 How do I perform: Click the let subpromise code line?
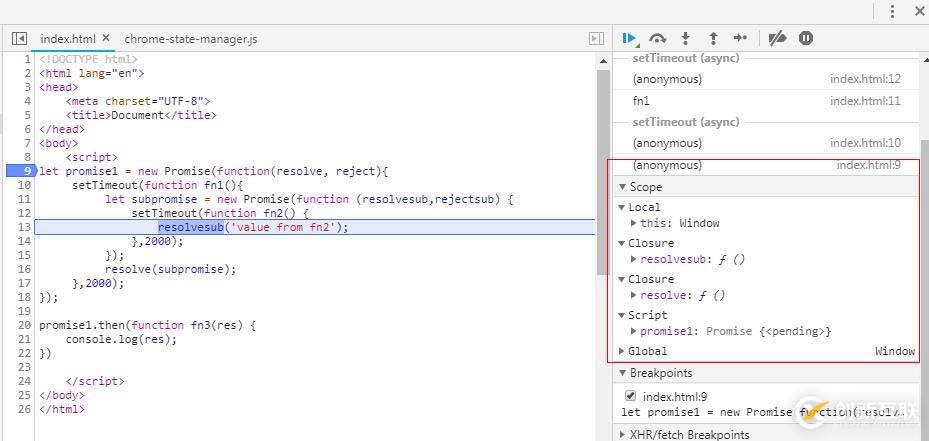(309, 200)
